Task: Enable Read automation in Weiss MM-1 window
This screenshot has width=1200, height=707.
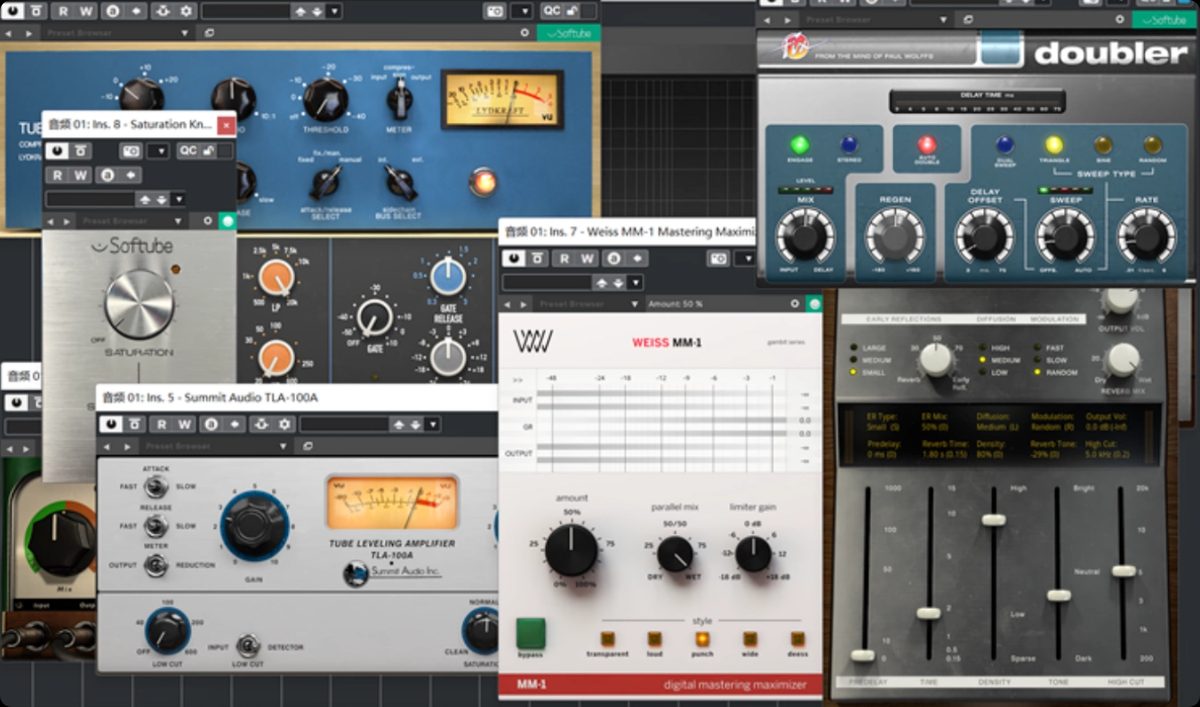Action: (x=564, y=258)
